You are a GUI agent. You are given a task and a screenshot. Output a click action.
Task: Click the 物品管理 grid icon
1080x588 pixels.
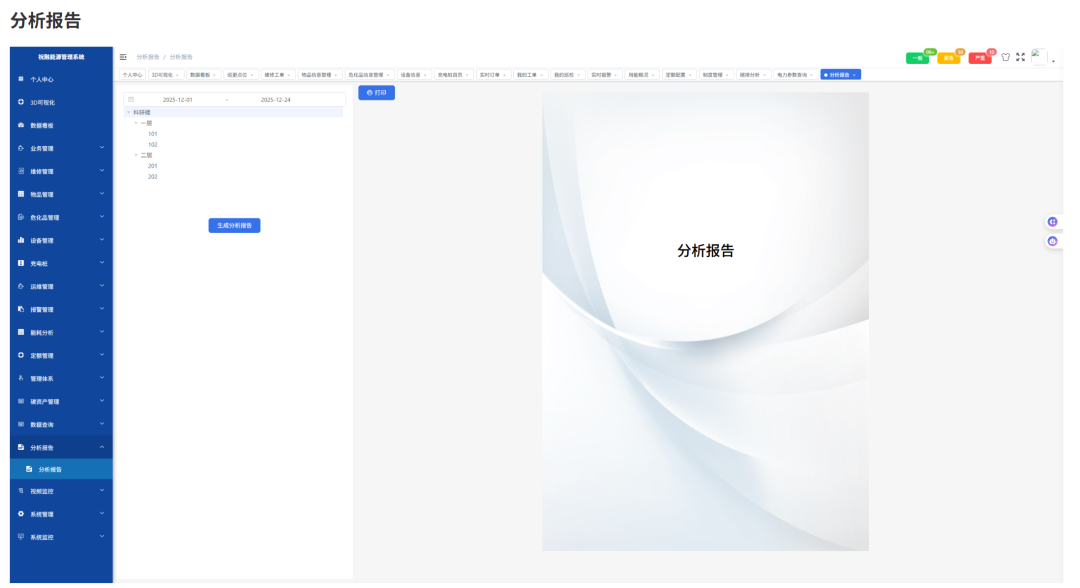point(21,195)
